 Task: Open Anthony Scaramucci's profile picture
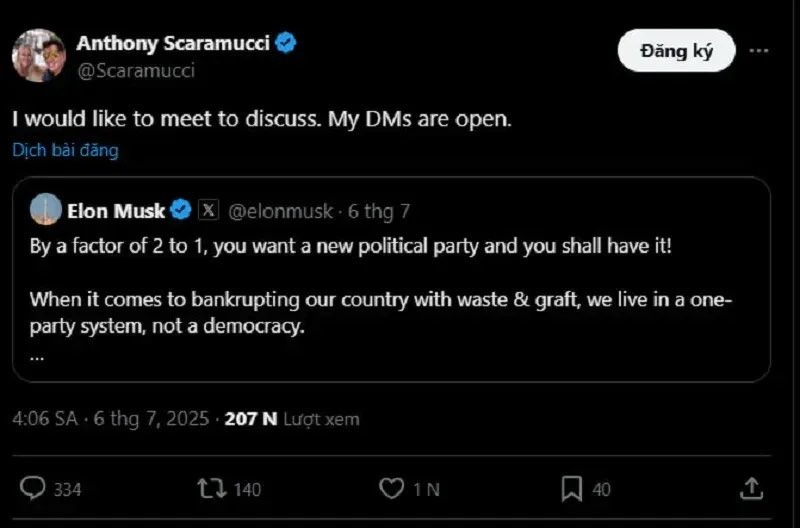click(39, 56)
